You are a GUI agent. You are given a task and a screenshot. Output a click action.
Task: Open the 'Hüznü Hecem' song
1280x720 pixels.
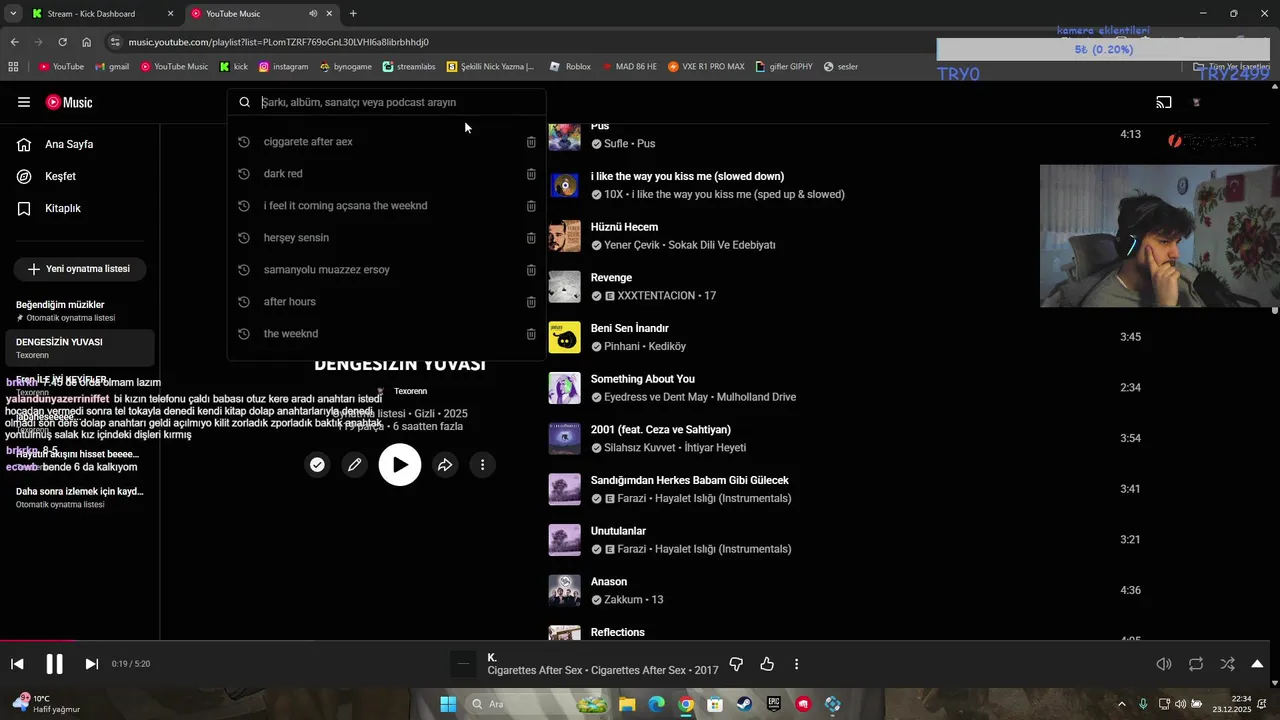[624, 227]
